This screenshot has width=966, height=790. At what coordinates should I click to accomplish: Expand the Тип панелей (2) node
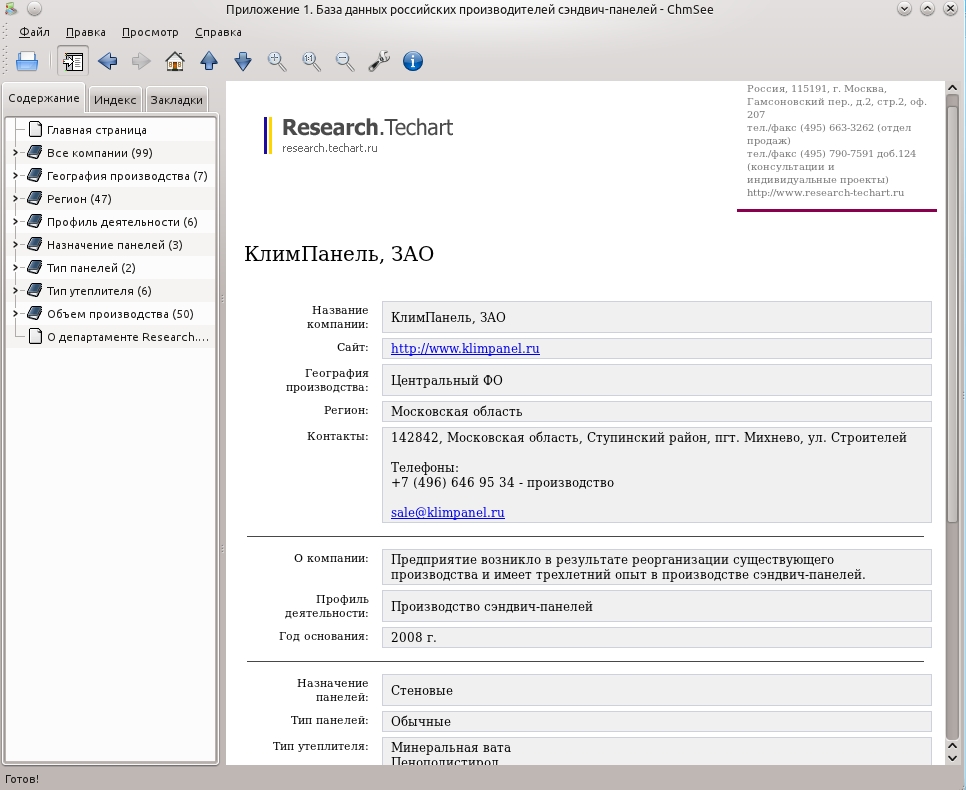click(x=15, y=267)
